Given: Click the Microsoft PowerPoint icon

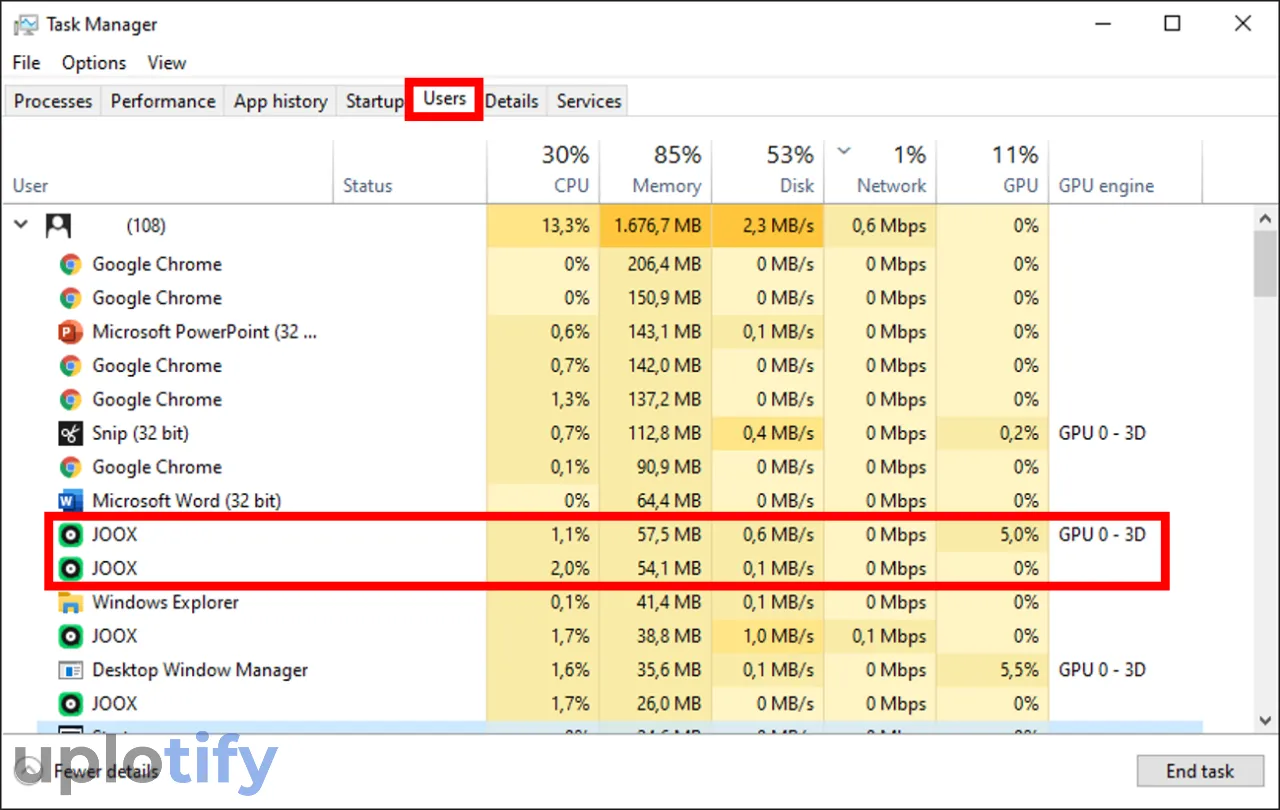Looking at the screenshot, I should [x=70, y=332].
